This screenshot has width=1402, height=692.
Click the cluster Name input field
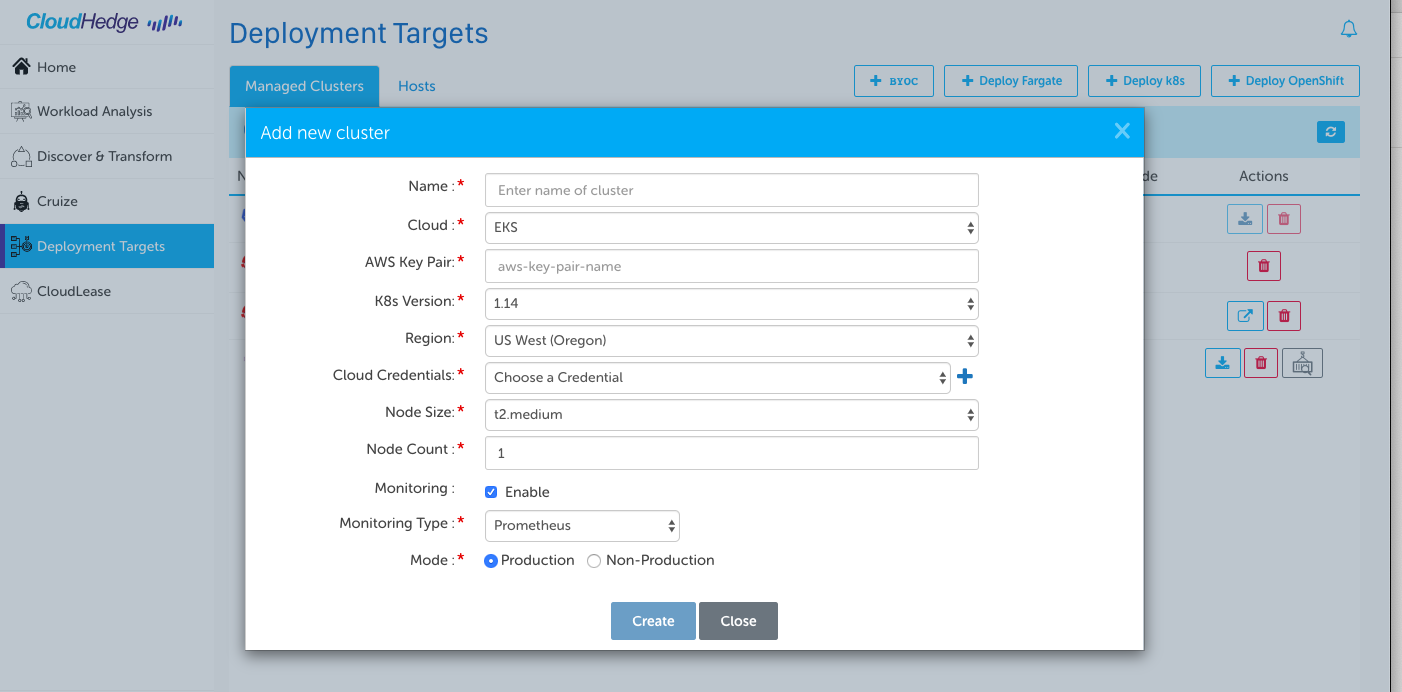click(731, 190)
